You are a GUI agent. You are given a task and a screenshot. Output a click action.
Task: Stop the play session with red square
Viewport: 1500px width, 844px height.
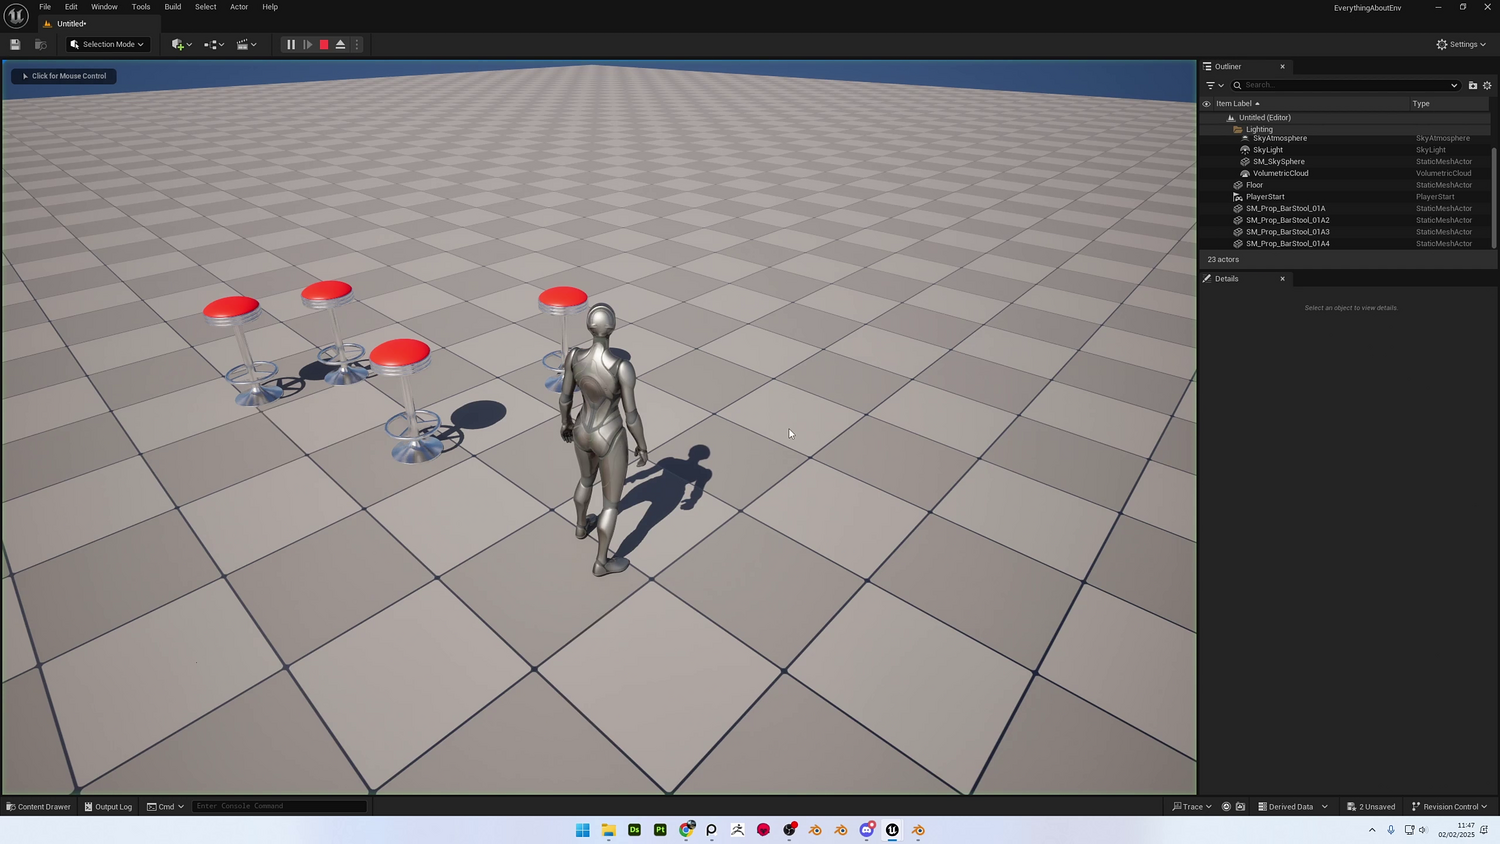coord(324,44)
